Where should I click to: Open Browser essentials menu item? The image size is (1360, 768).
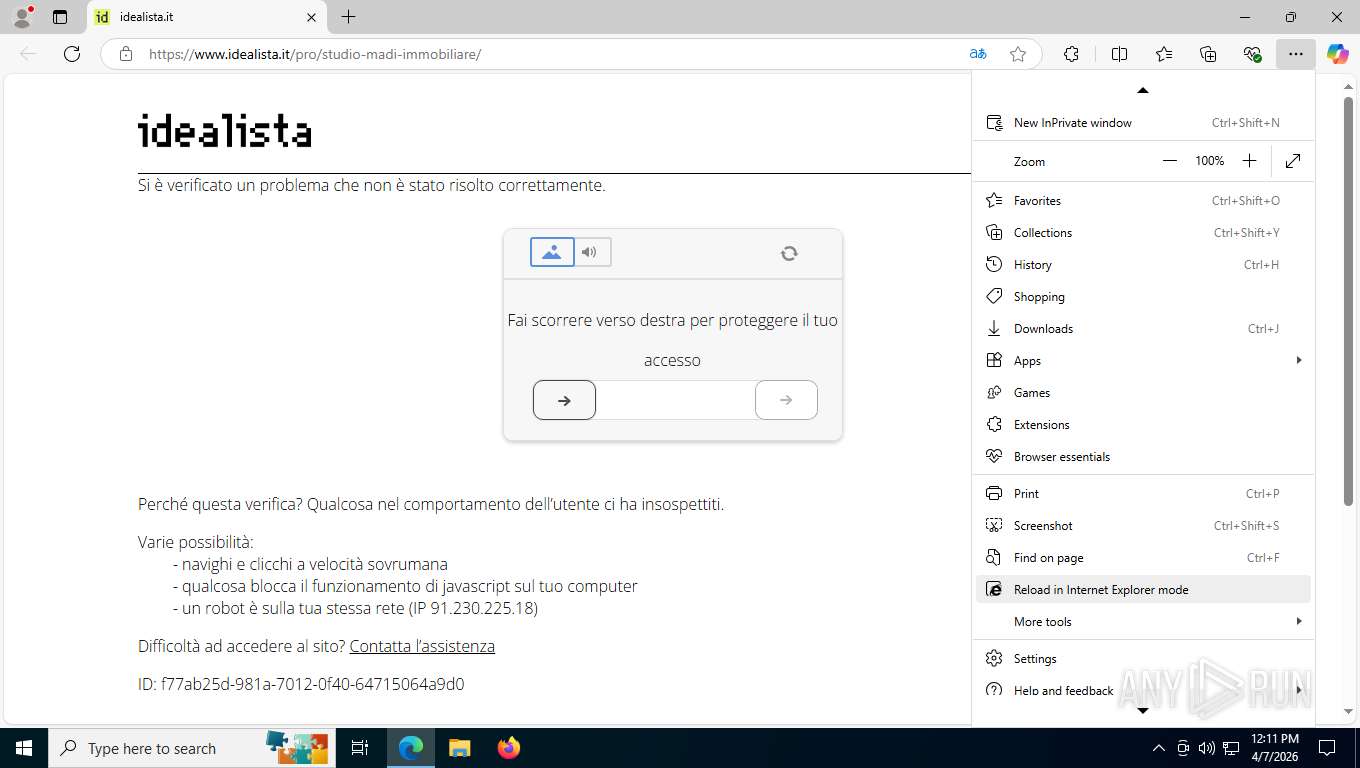click(1142, 457)
